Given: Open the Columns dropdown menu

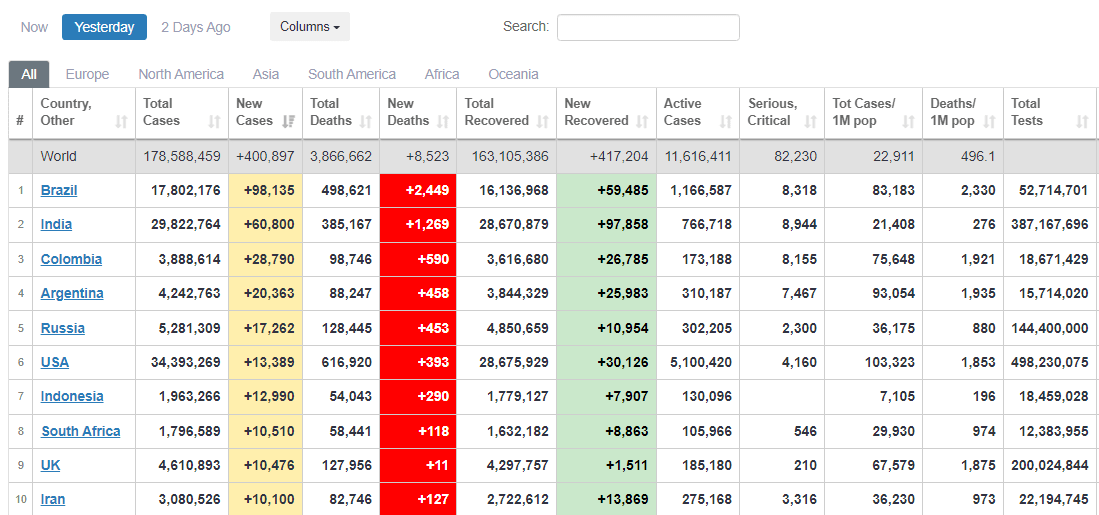Looking at the screenshot, I should tap(309, 27).
